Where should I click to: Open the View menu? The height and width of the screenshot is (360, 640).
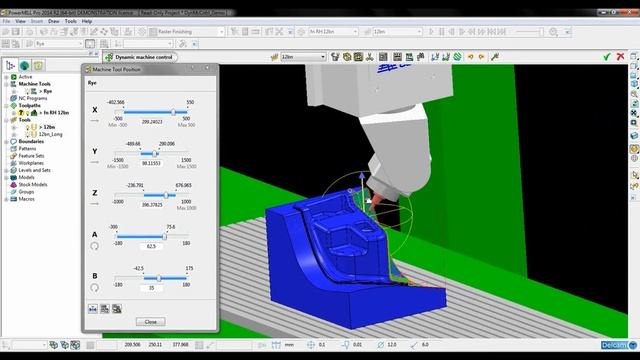click(20, 21)
